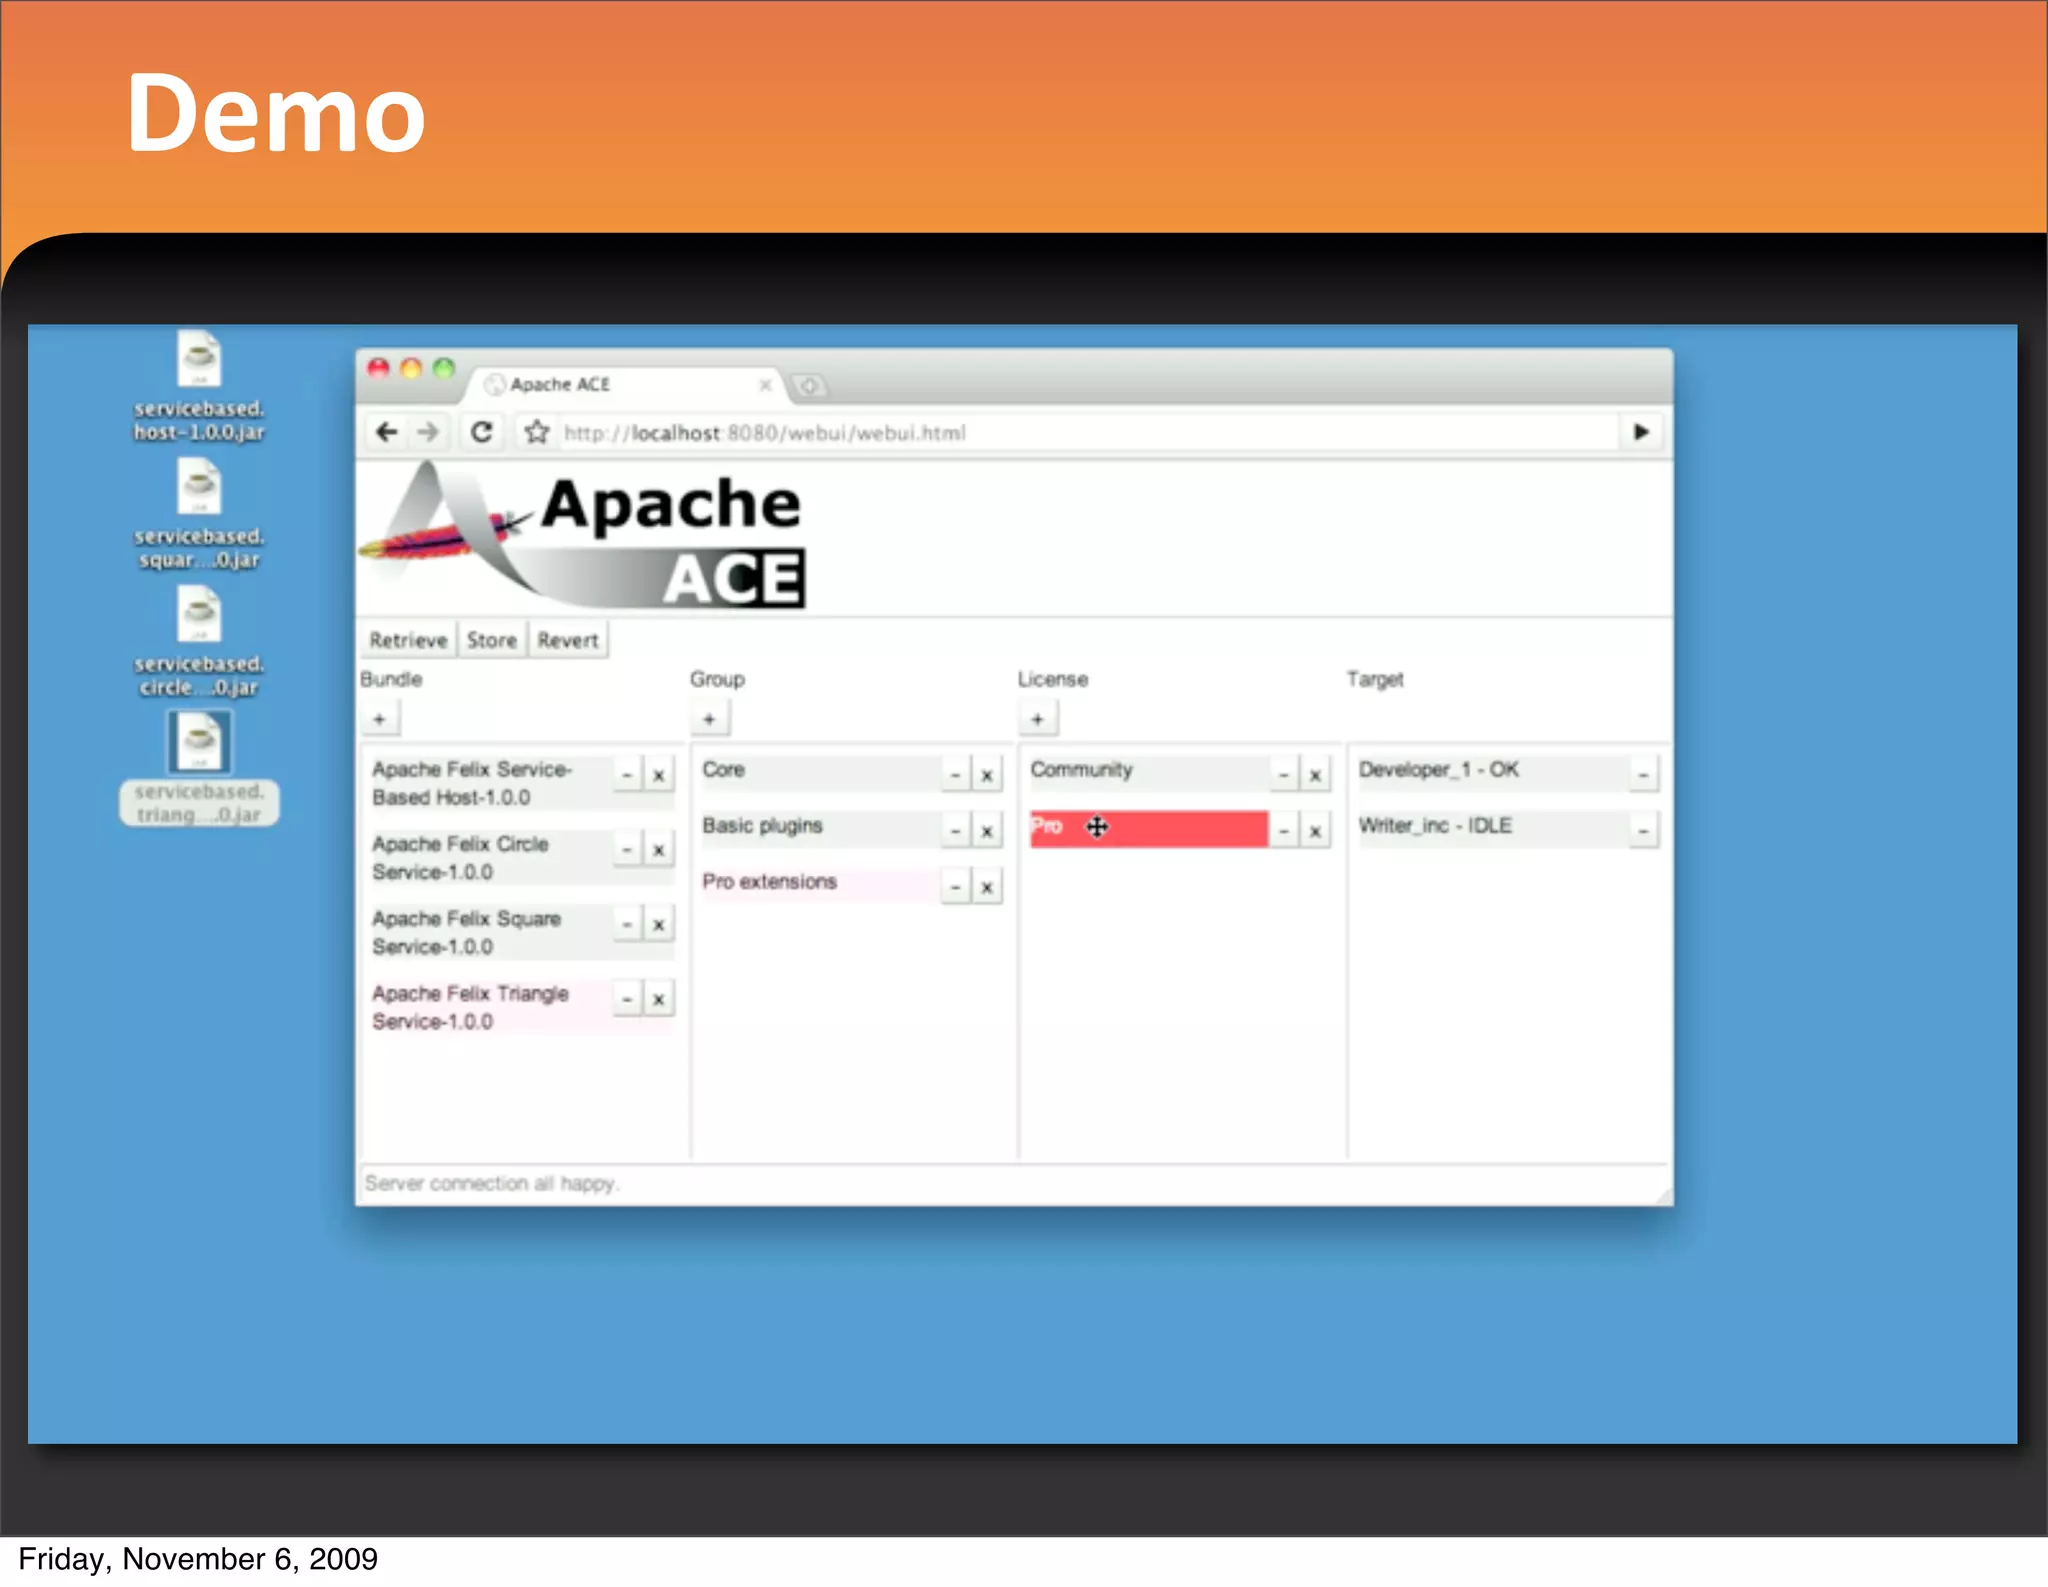The height and width of the screenshot is (1587, 2048).
Task: Open servicebased.host-1.0.0.jar desktop file
Action: point(199,360)
